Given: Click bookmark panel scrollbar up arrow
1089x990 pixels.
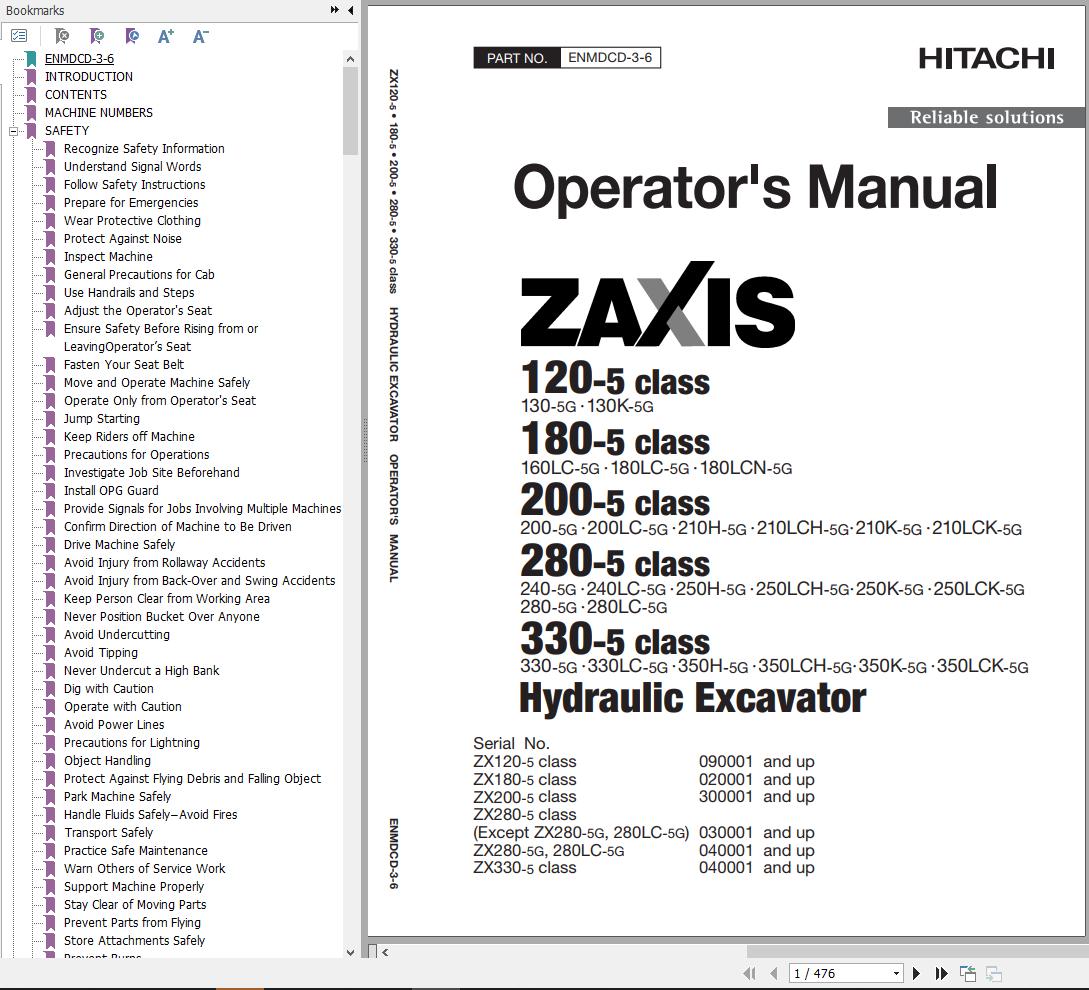Looking at the screenshot, I should (x=350, y=59).
